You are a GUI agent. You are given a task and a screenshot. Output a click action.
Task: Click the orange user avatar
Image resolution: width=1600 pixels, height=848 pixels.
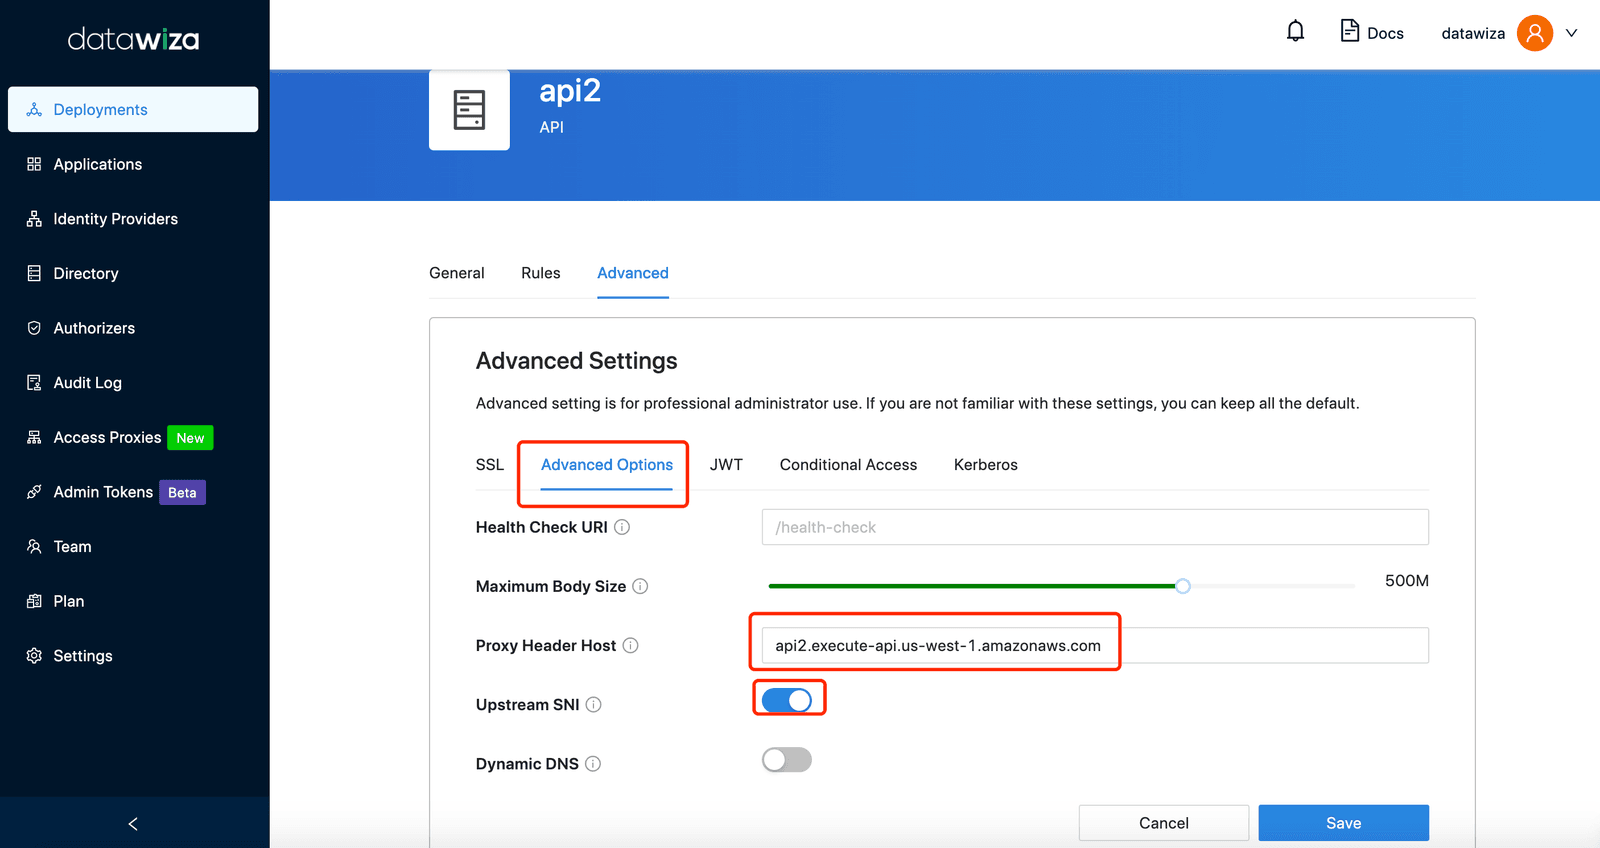pyautogui.click(x=1534, y=33)
